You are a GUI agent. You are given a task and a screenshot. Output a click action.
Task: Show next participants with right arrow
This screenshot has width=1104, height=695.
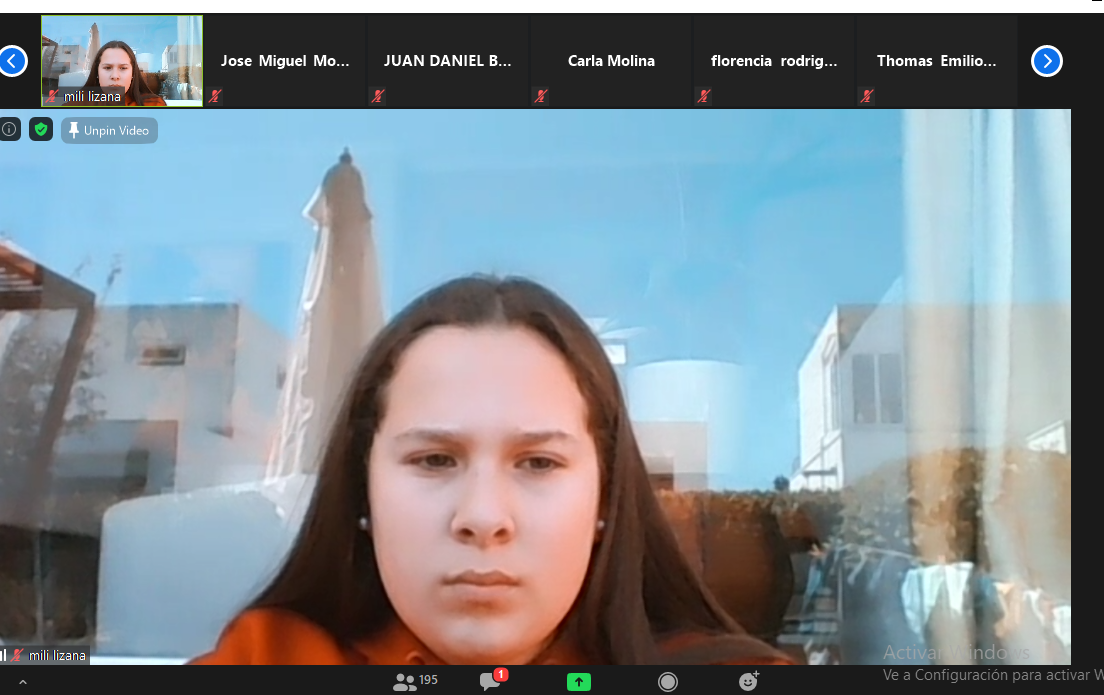[1046, 61]
